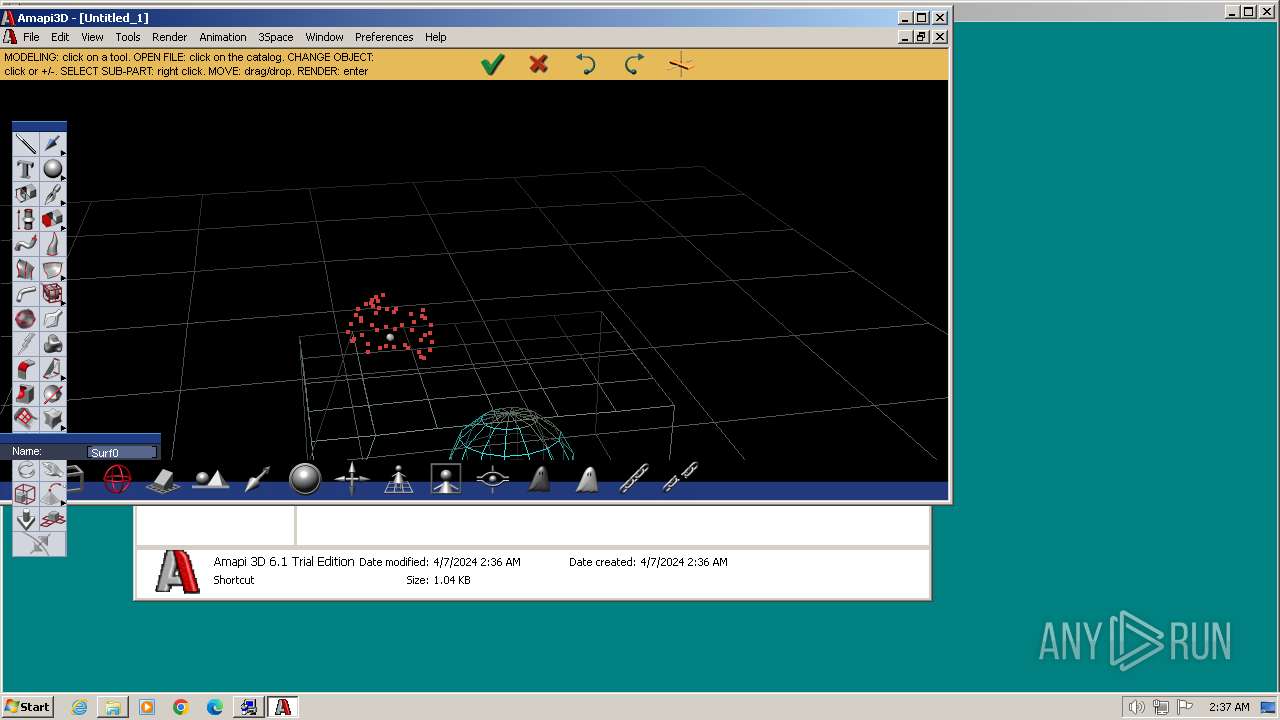This screenshot has height=720, width=1280.
Task: Click the chrome sphere render icon
Action: click(304, 479)
